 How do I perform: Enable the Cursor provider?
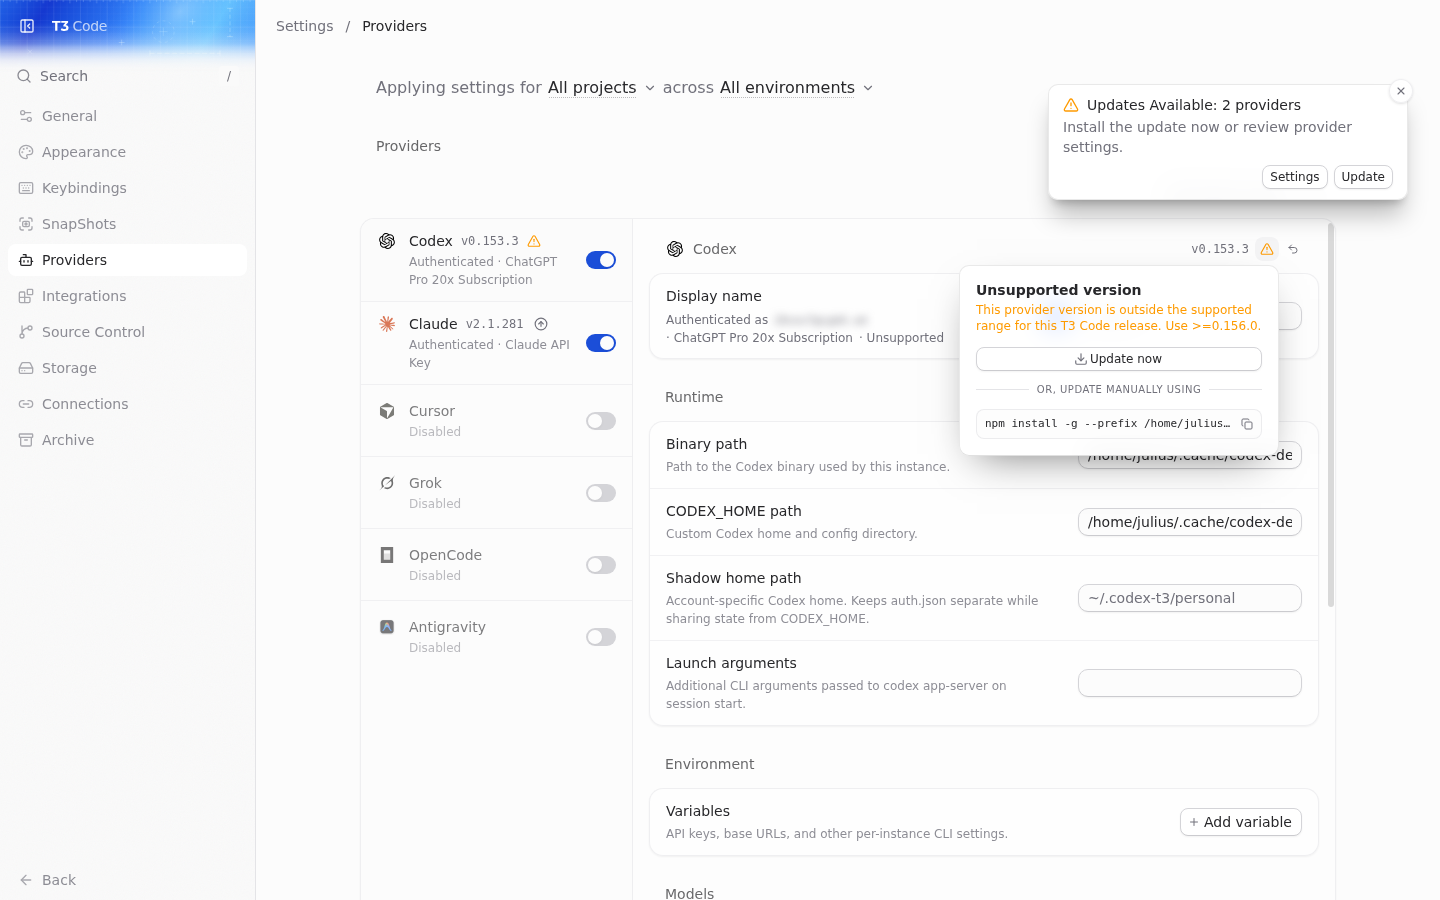[x=601, y=421]
